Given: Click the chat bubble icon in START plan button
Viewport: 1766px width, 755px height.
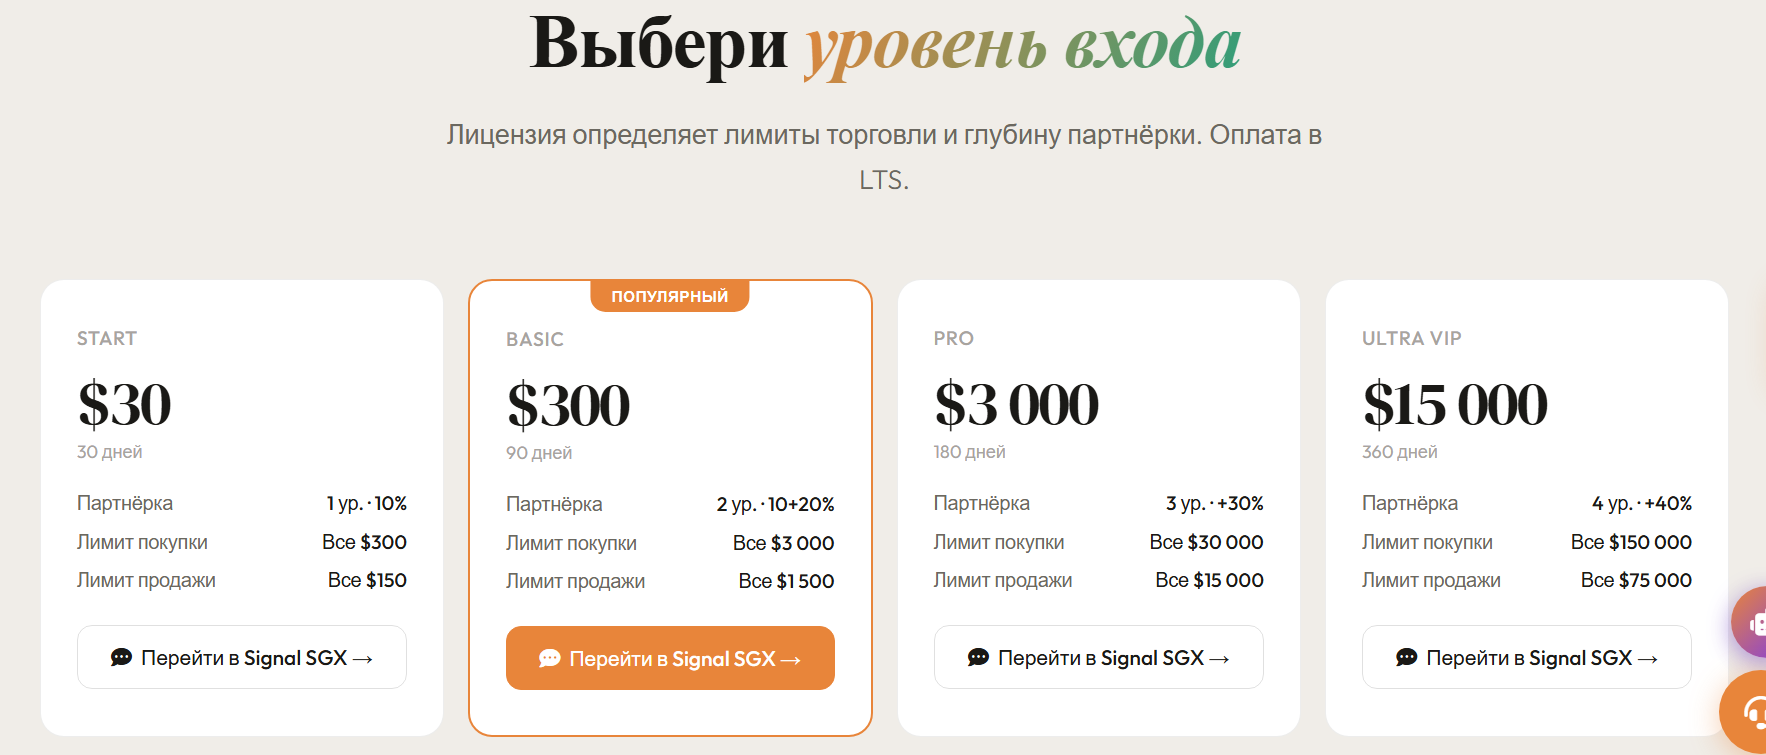Looking at the screenshot, I should pyautogui.click(x=121, y=657).
